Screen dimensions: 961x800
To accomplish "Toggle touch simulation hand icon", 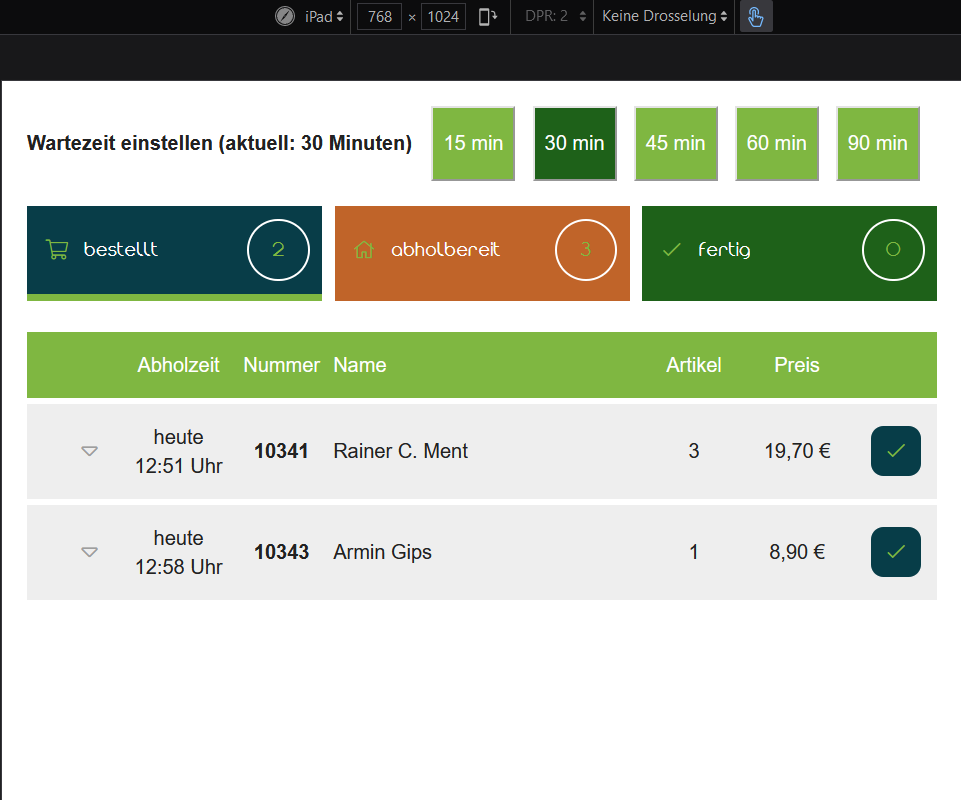I will (756, 17).
